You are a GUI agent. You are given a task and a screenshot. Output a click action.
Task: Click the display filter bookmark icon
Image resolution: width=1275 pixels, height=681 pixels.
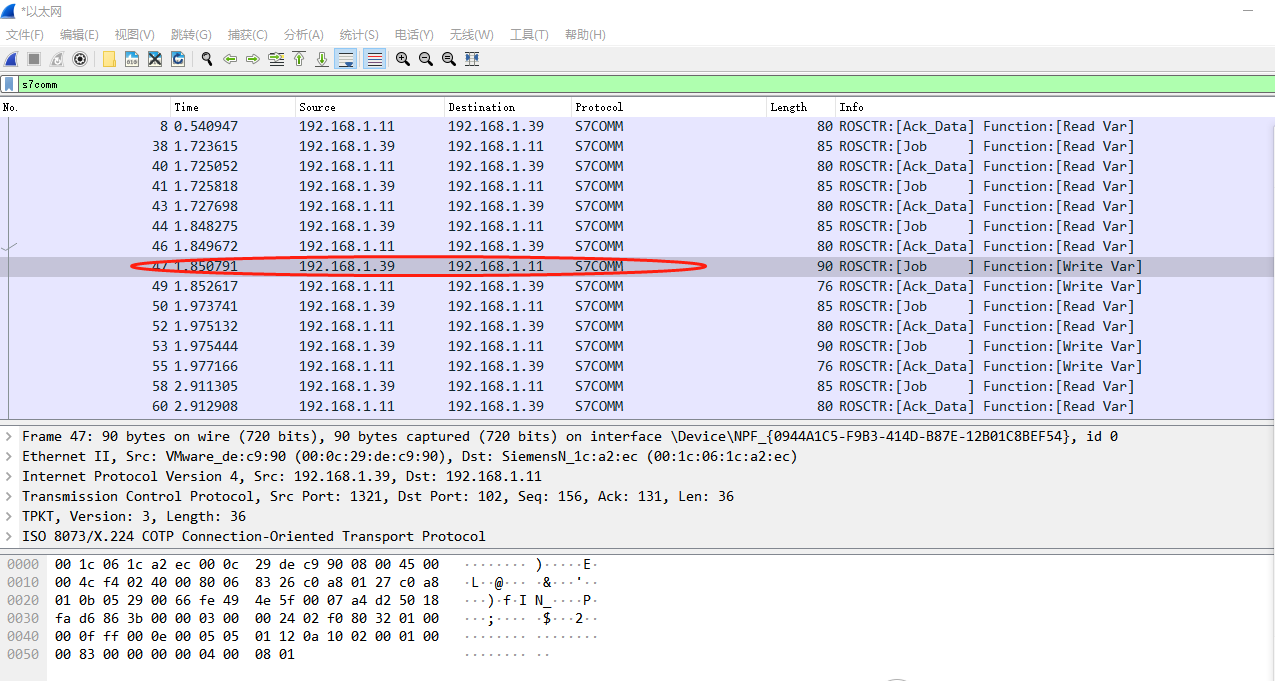click(9, 84)
